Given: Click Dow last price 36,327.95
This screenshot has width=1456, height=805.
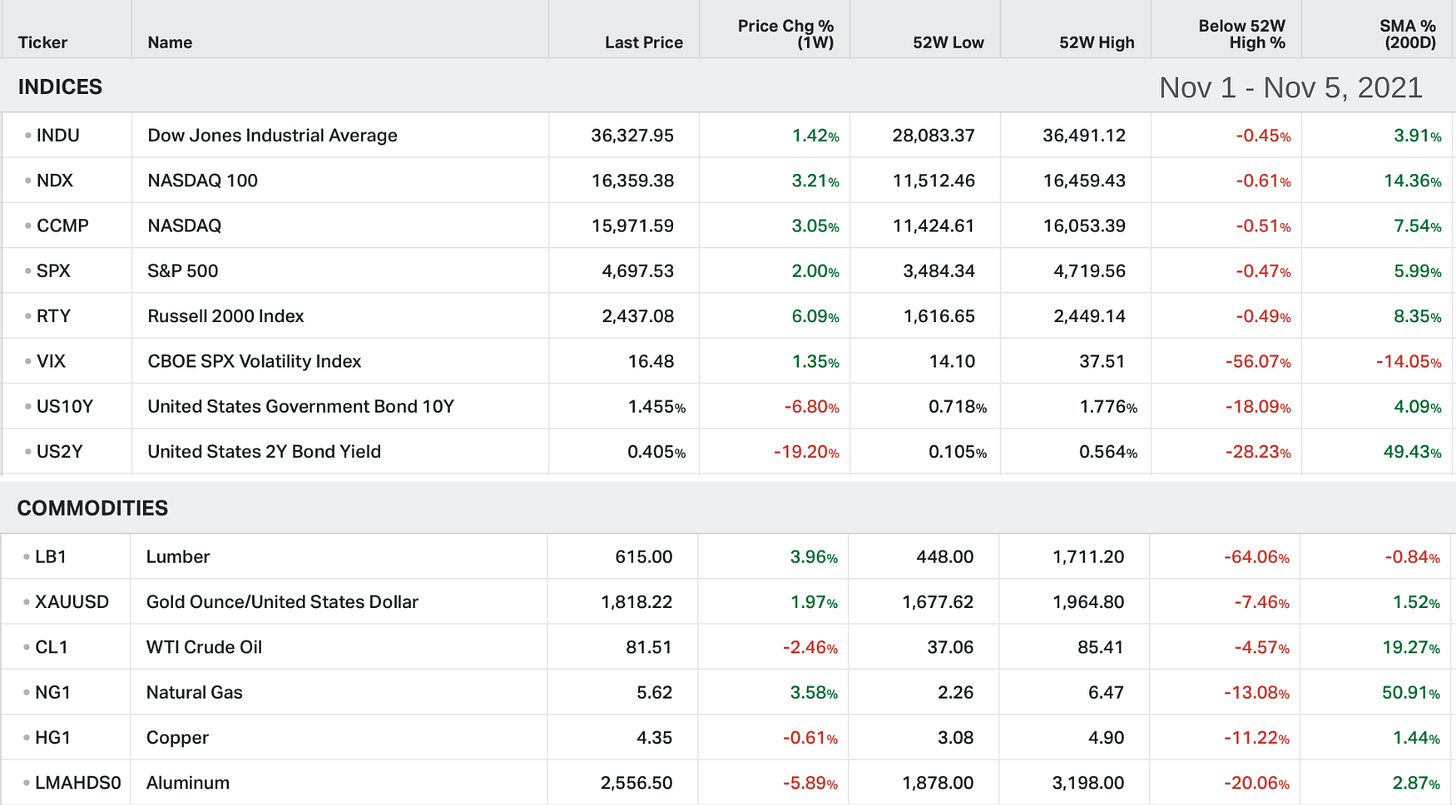Looking at the screenshot, I should pyautogui.click(x=633, y=135).
